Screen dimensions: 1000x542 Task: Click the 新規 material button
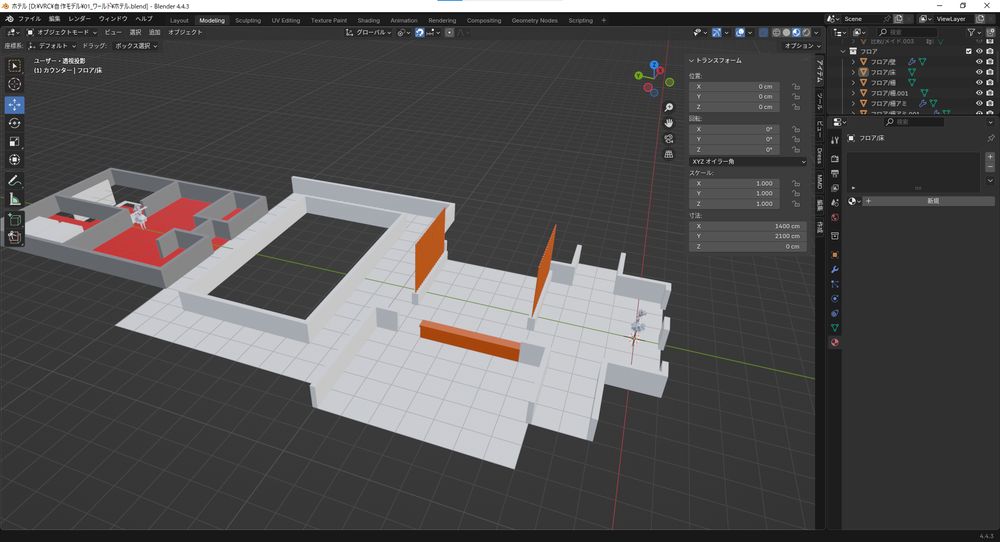click(932, 201)
